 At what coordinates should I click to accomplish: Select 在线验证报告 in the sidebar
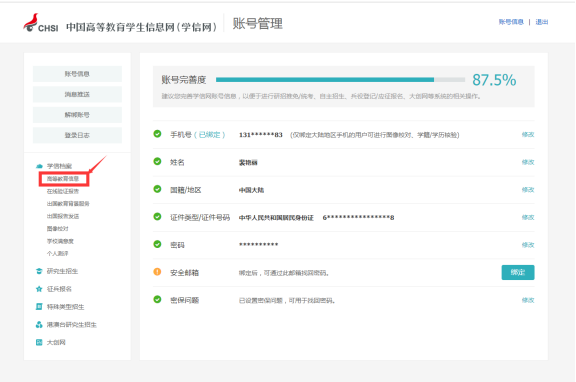[63, 191]
